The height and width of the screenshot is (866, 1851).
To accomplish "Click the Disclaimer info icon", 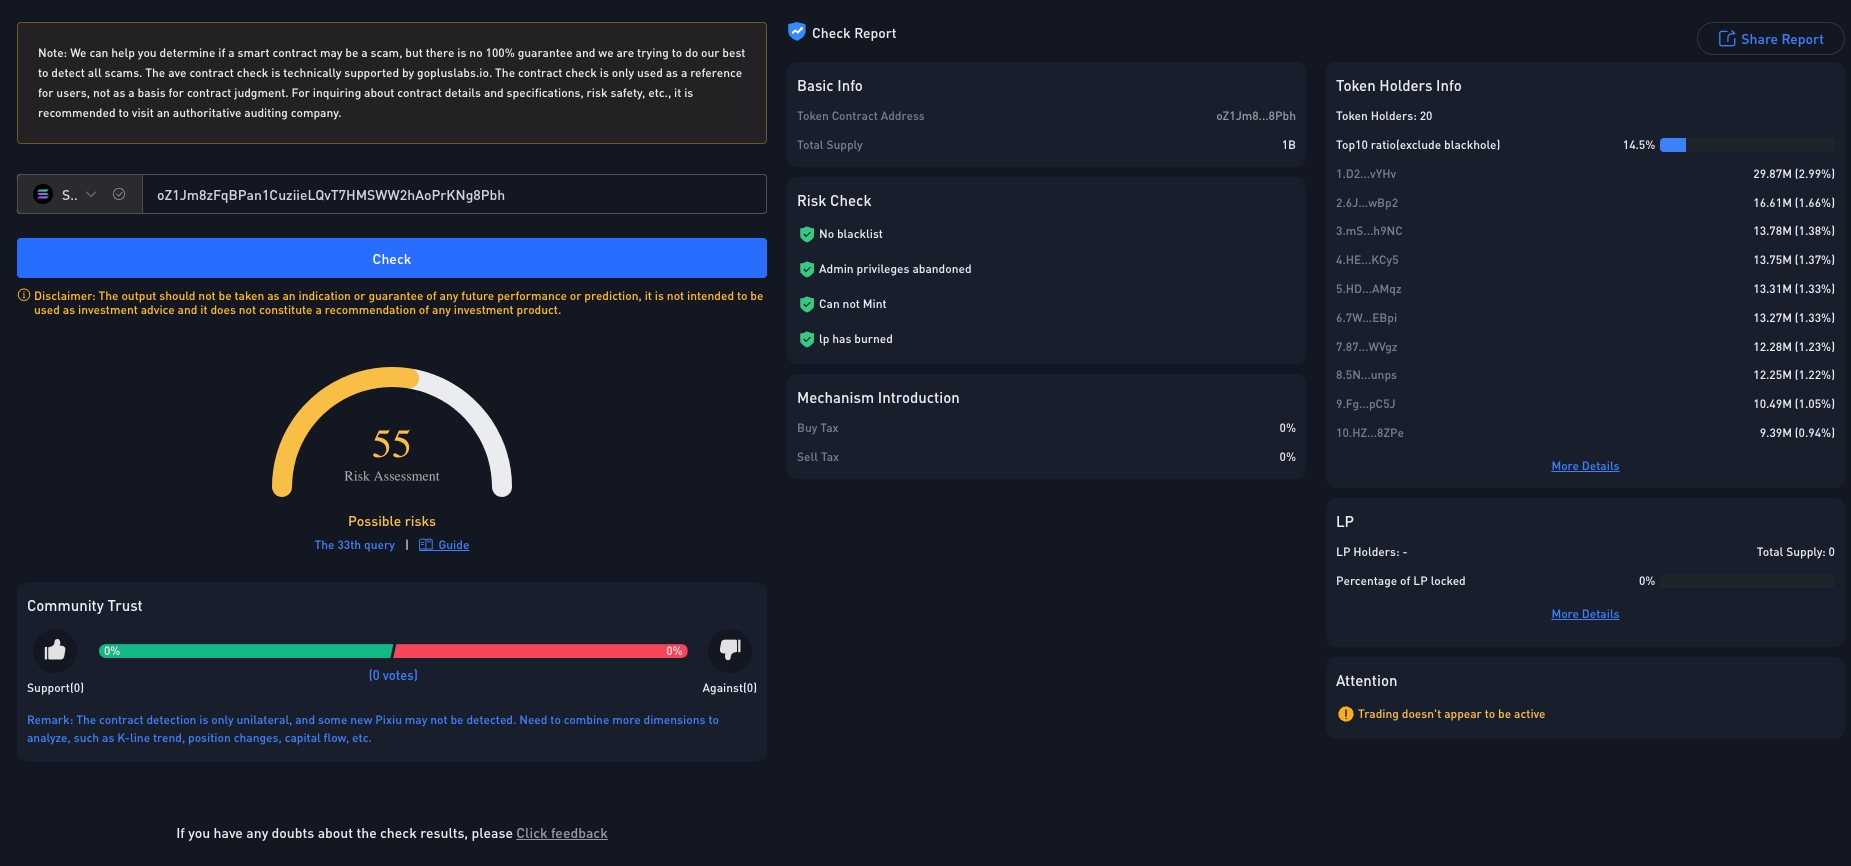I will [24, 296].
